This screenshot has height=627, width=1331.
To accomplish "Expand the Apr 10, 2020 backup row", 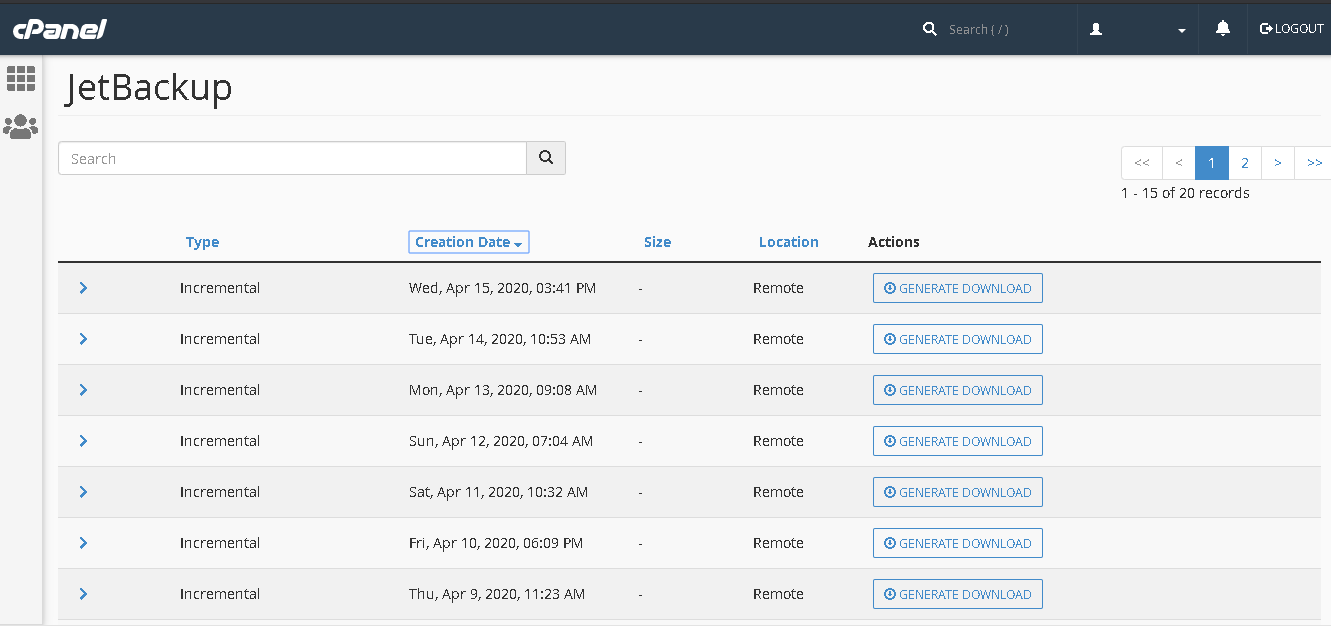I will coord(83,543).
